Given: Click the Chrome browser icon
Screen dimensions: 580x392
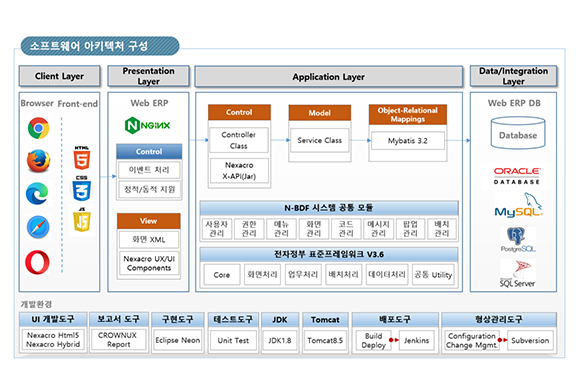Looking at the screenshot, I should click(x=38, y=128).
